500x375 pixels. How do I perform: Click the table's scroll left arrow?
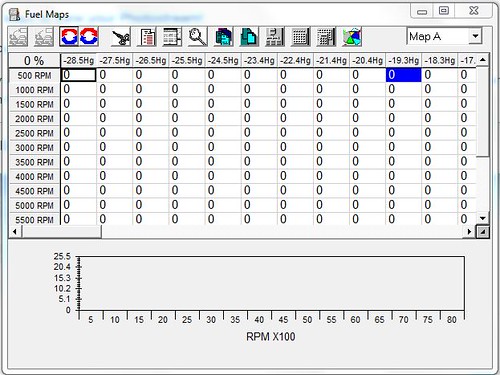tap(15, 231)
